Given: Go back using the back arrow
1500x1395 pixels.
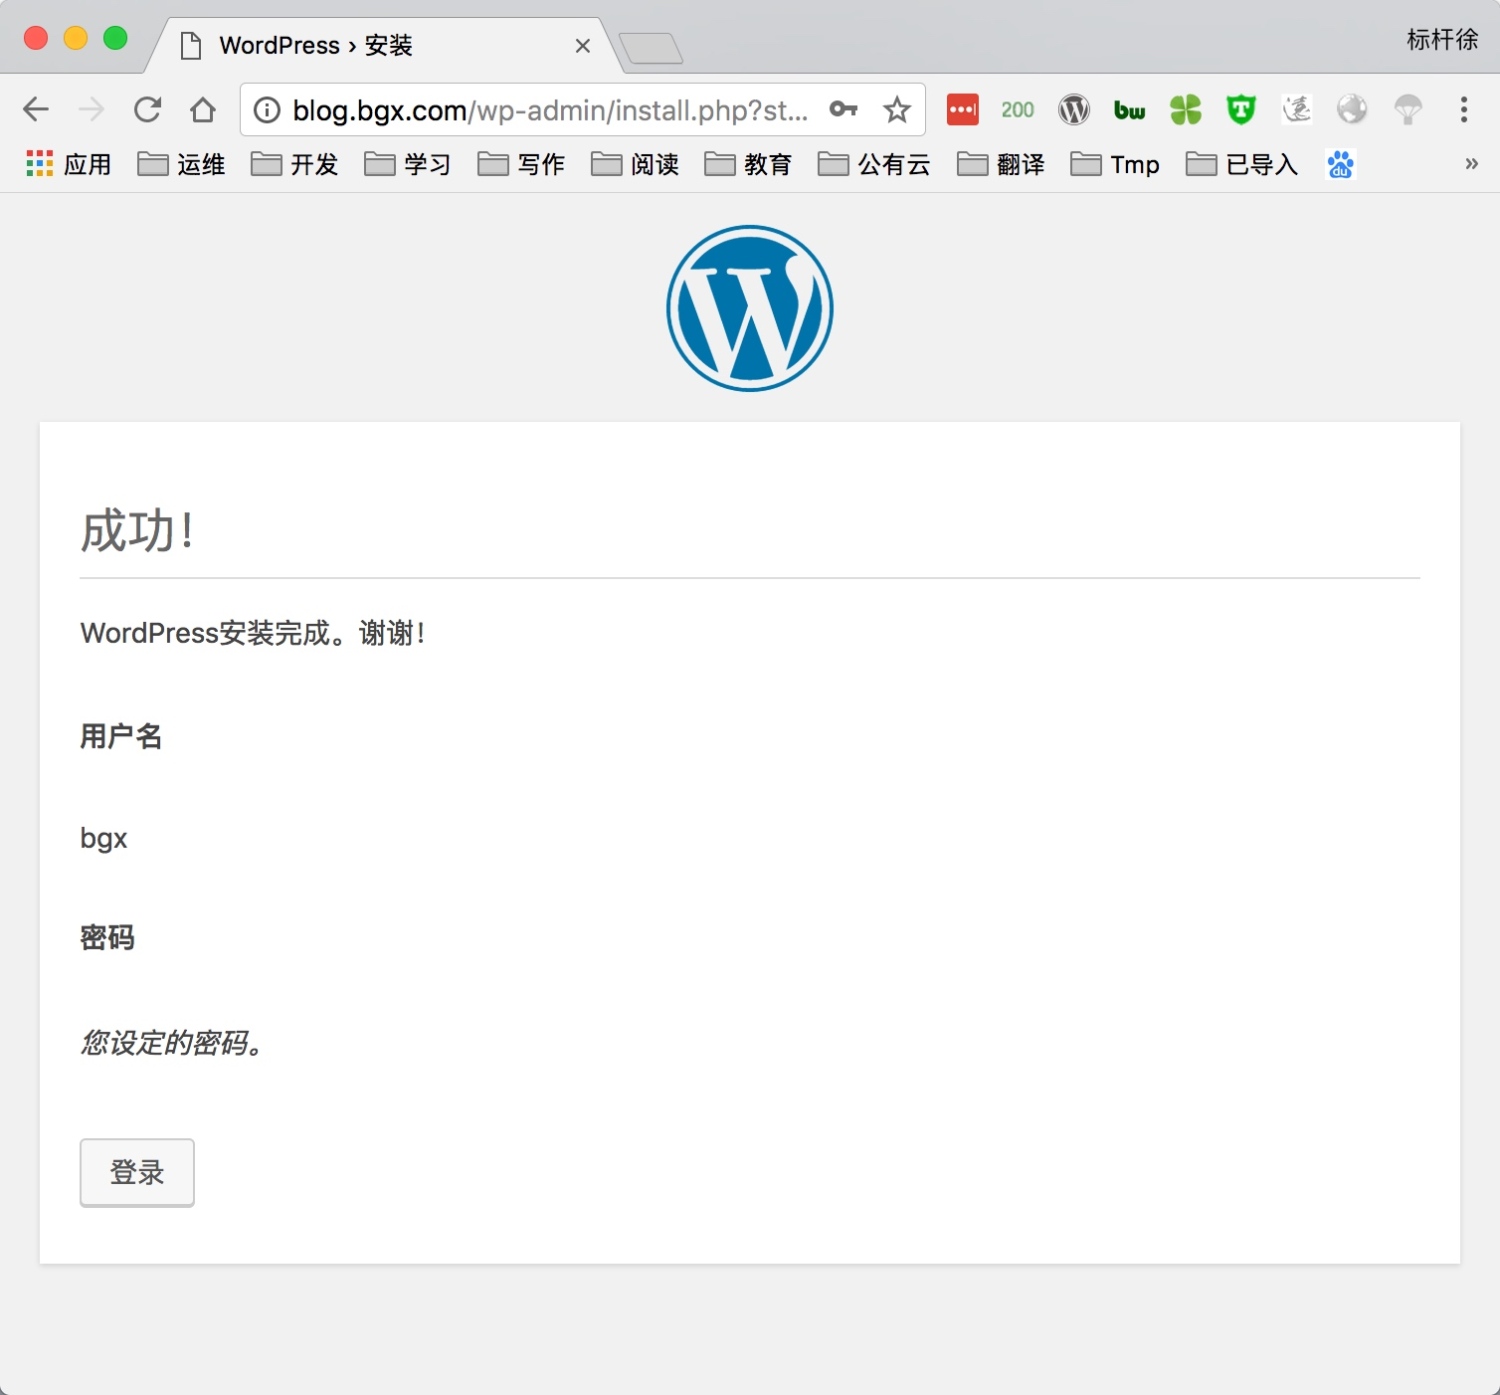Looking at the screenshot, I should point(36,109).
